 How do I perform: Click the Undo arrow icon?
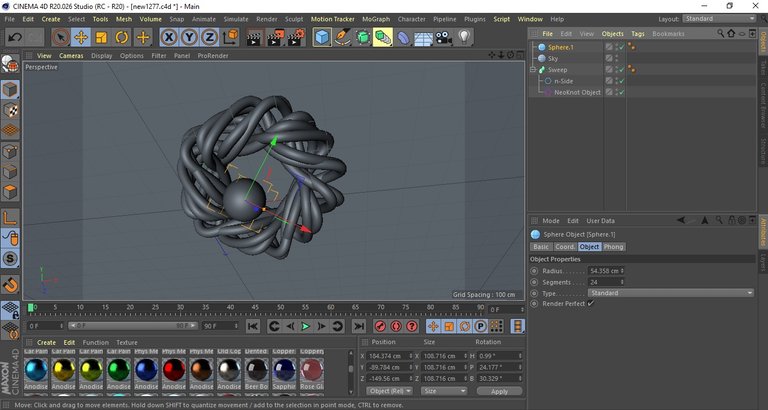[x=15, y=37]
